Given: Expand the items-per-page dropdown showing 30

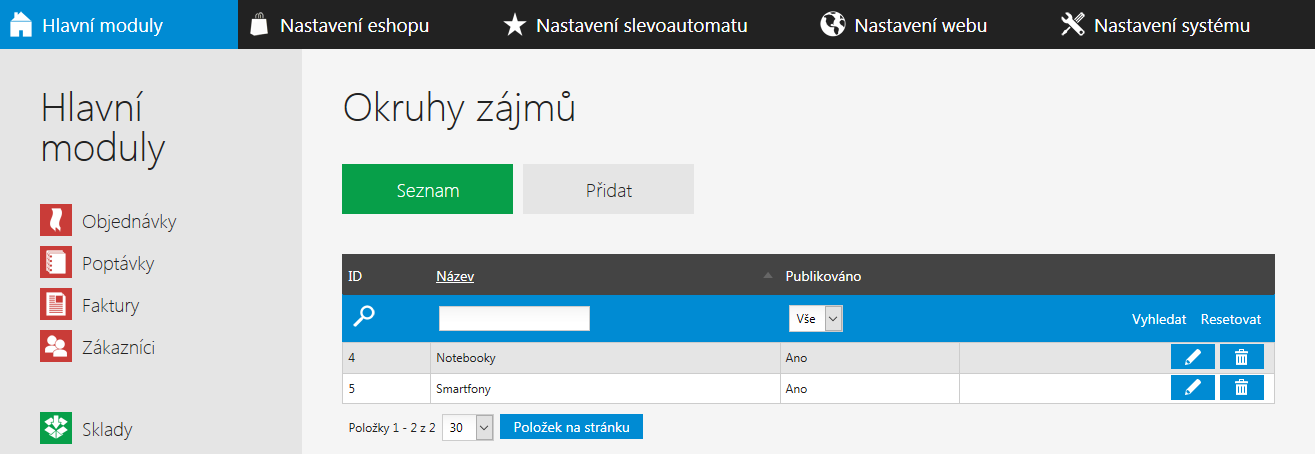Looking at the screenshot, I should coord(468,427).
